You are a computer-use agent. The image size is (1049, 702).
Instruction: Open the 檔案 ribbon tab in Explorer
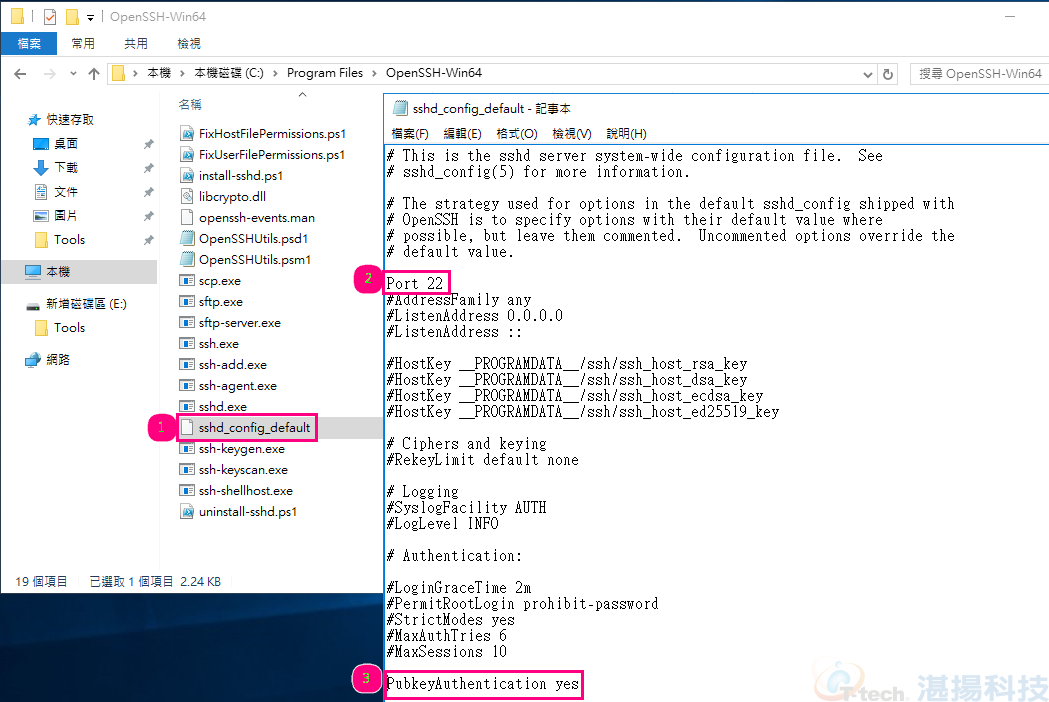coord(29,43)
